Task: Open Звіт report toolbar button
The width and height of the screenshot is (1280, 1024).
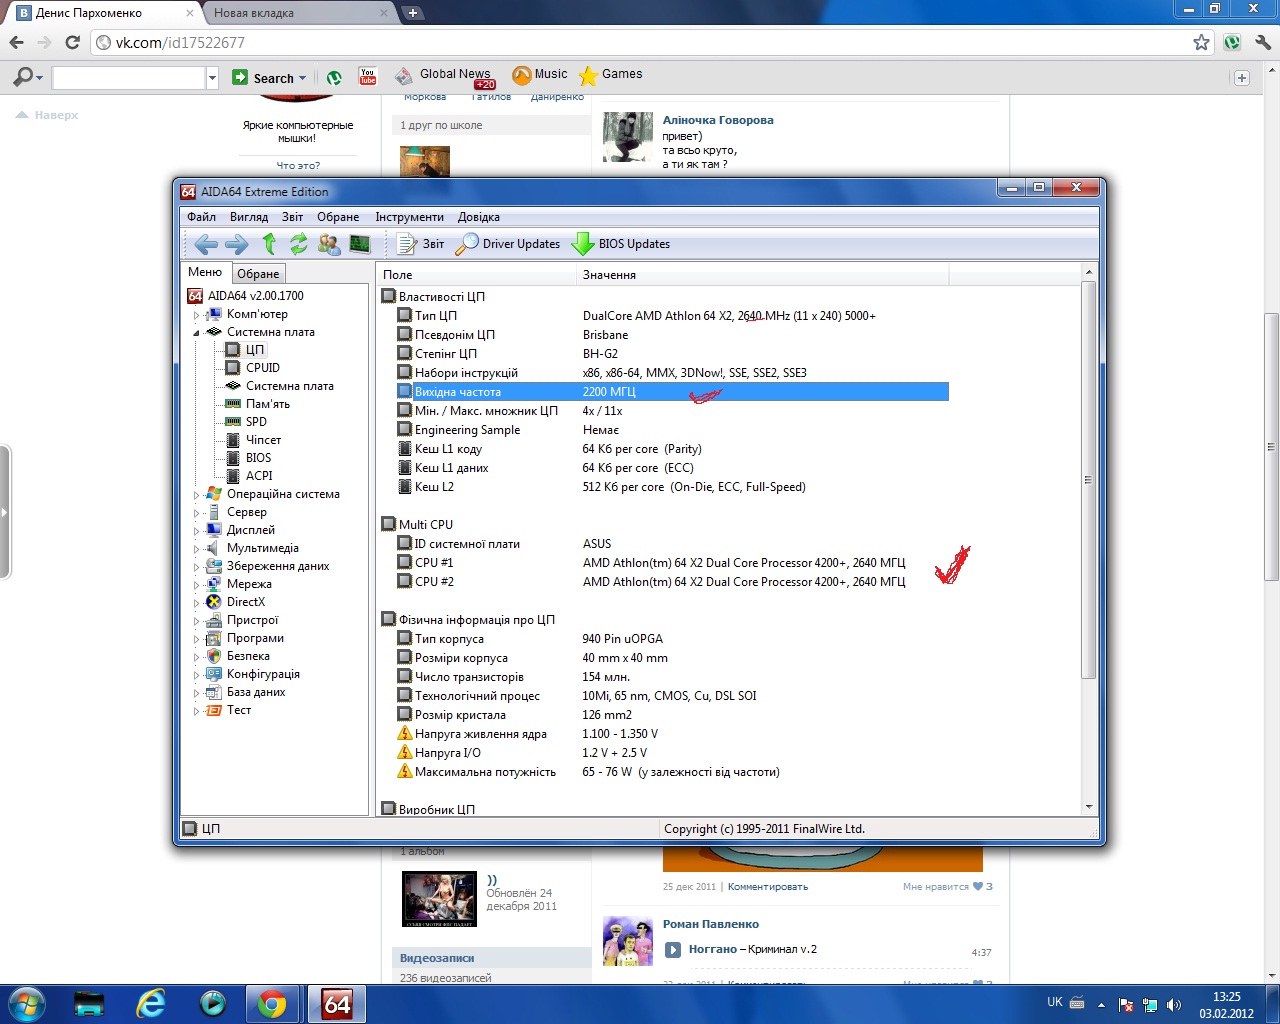Action: (421, 244)
